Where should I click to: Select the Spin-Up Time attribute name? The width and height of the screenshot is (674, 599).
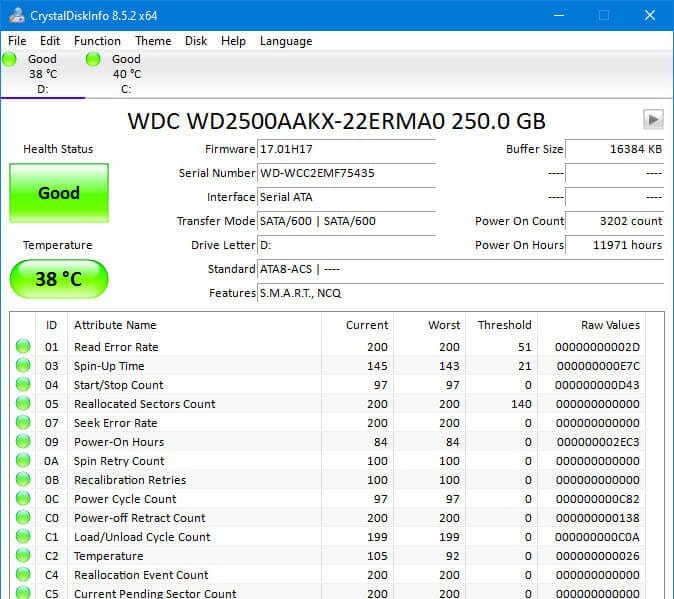[x=109, y=366]
